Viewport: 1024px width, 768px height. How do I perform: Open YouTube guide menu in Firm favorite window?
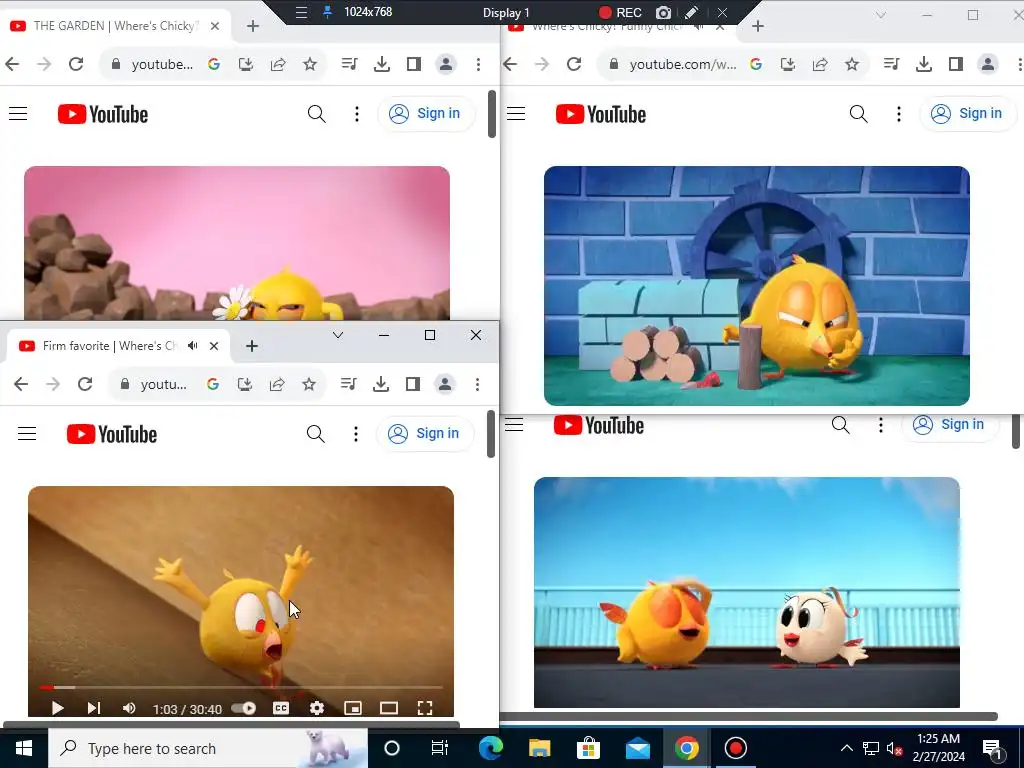tap(27, 434)
